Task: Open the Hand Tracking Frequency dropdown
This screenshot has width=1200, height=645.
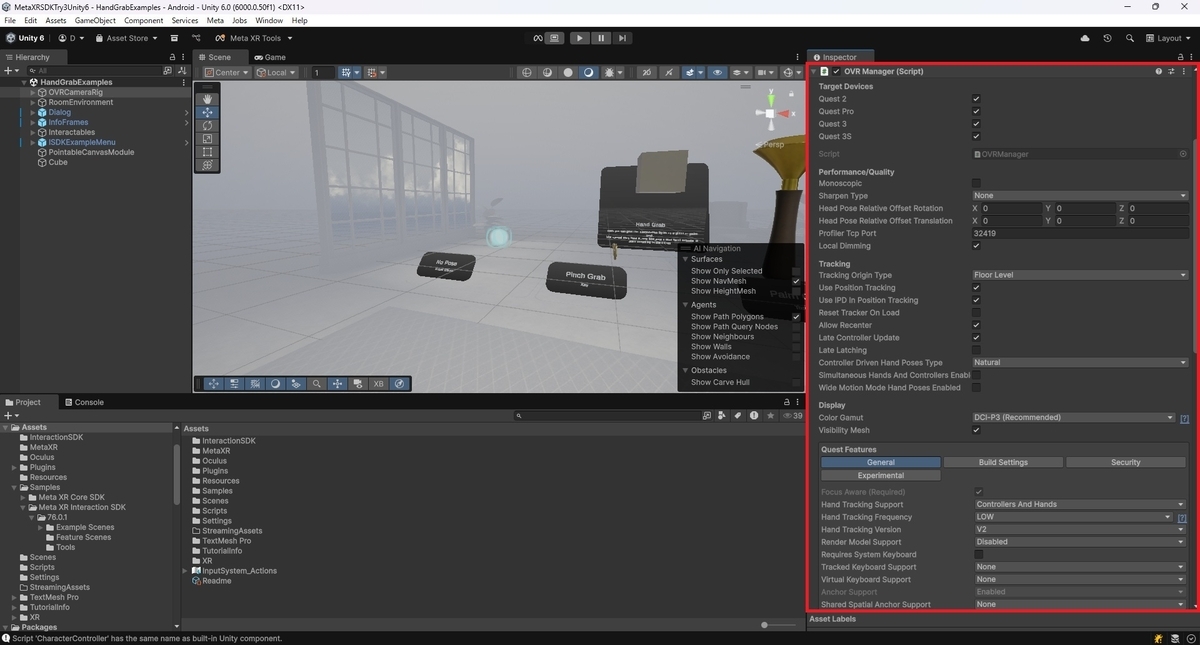Action: (x=1074, y=517)
